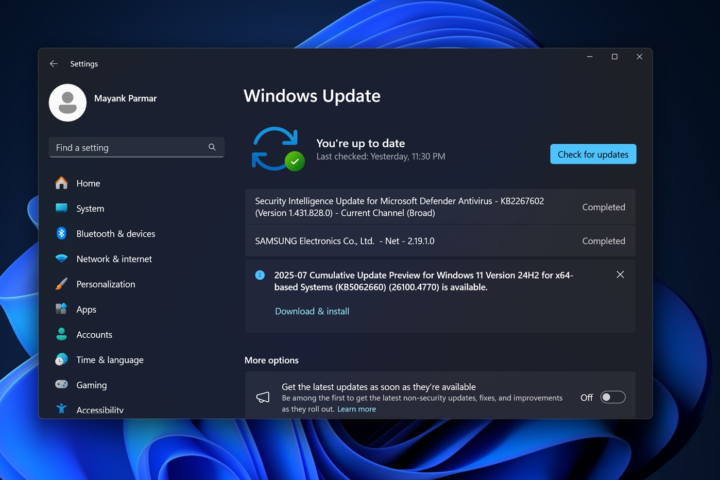Click the Download & install link
Screen dimensions: 720x480
[x=312, y=311]
